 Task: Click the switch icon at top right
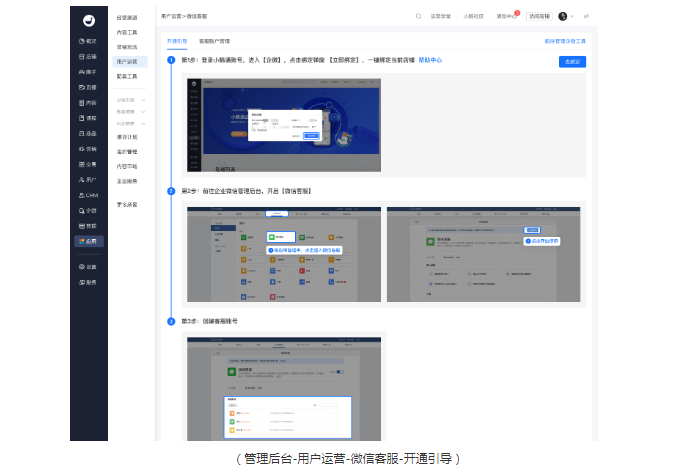(586, 16)
